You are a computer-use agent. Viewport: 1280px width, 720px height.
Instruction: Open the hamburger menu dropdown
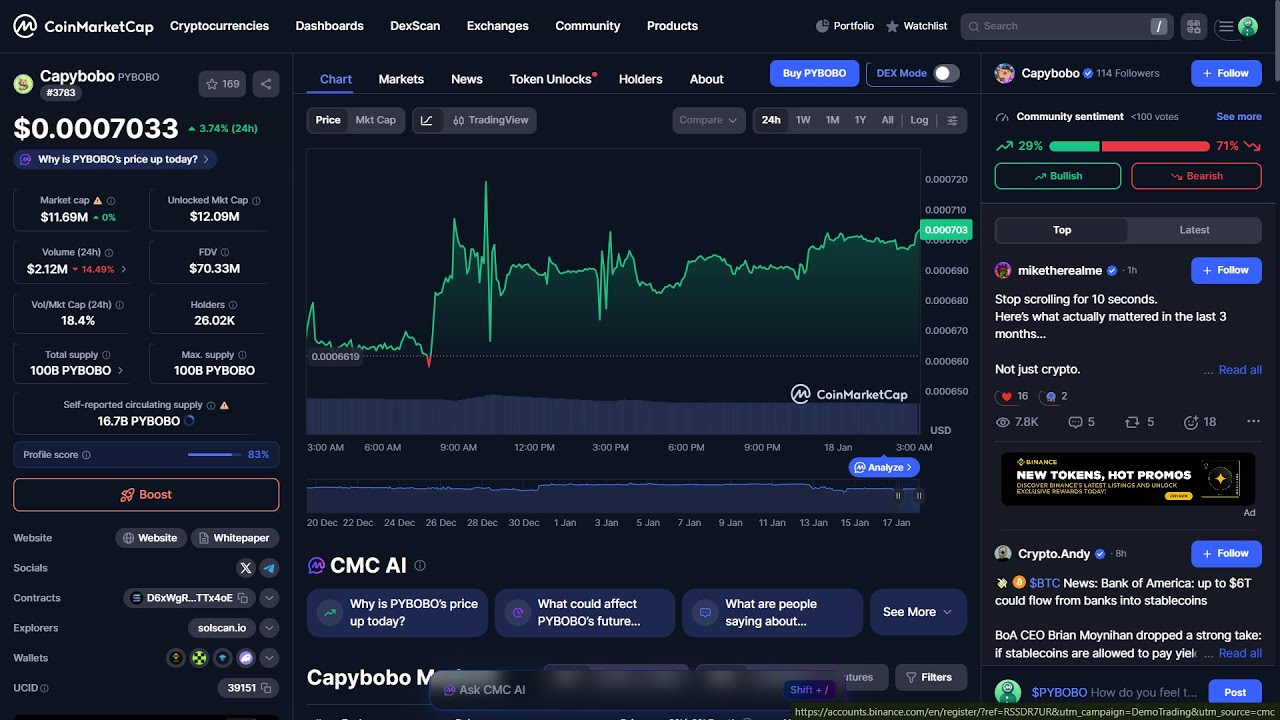(x=1225, y=27)
